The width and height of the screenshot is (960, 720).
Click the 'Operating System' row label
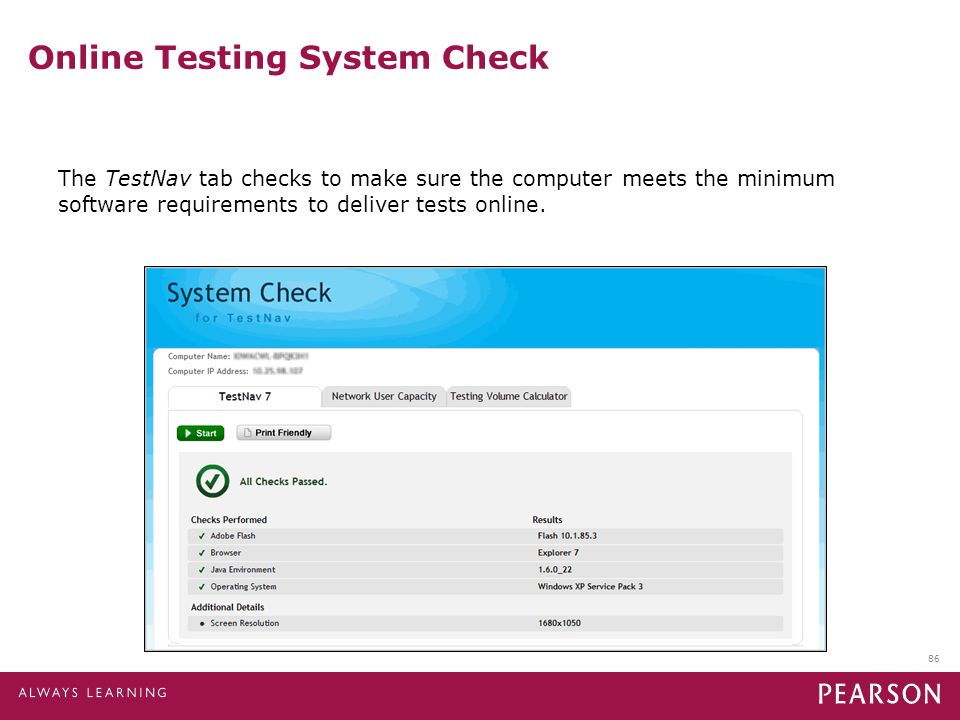pyautogui.click(x=243, y=587)
